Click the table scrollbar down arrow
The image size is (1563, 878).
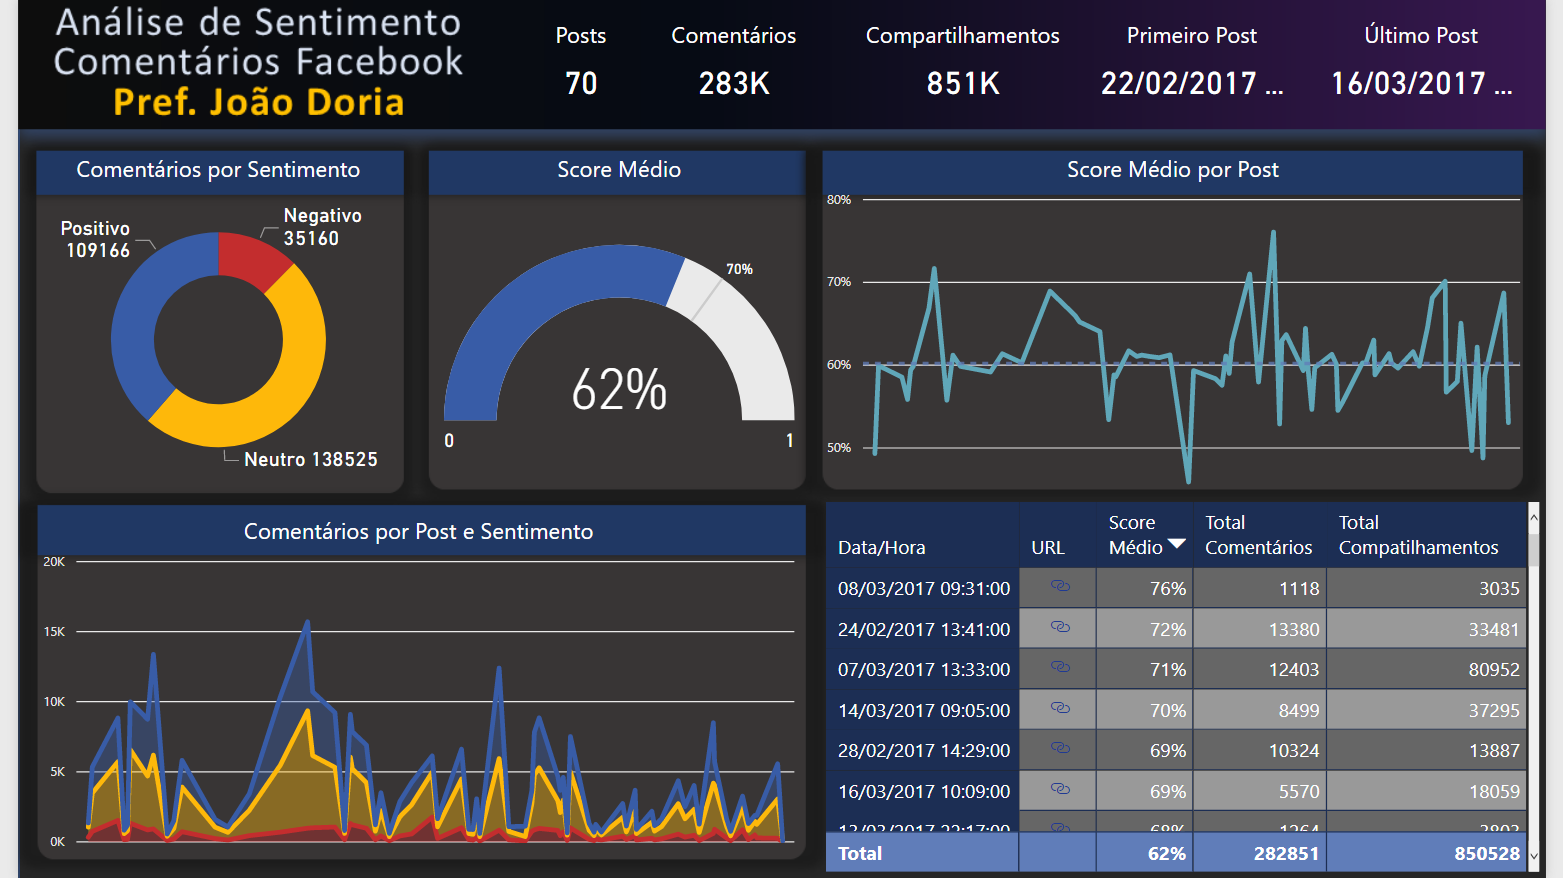pos(1534,857)
